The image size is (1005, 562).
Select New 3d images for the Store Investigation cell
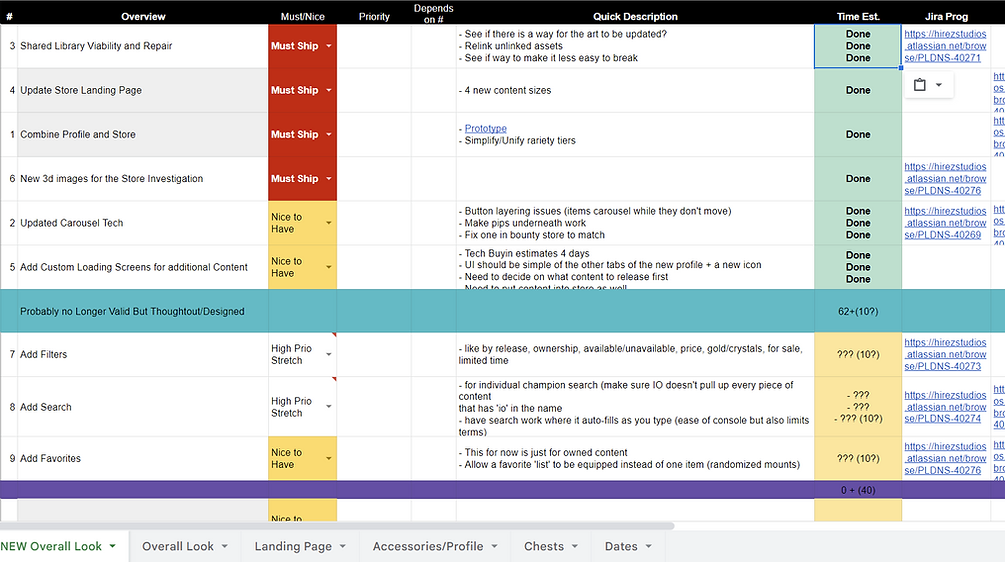[142, 179]
